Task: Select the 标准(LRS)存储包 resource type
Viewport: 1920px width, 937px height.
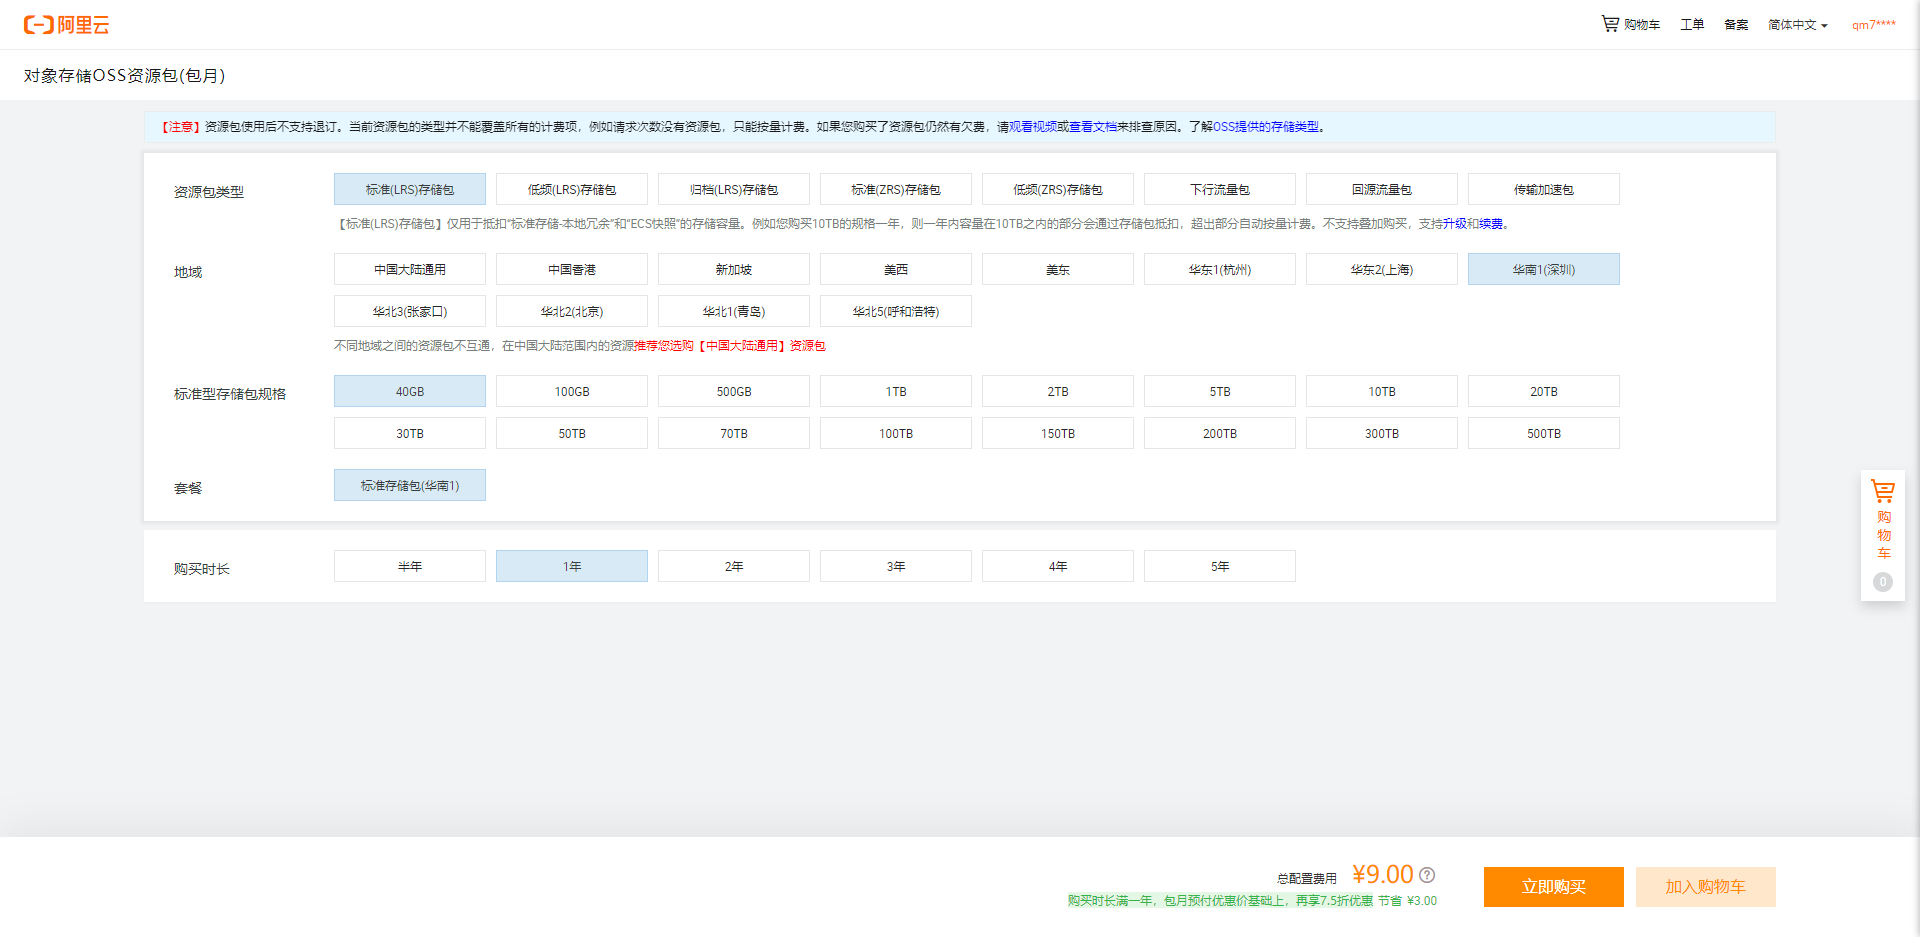Action: coord(410,189)
